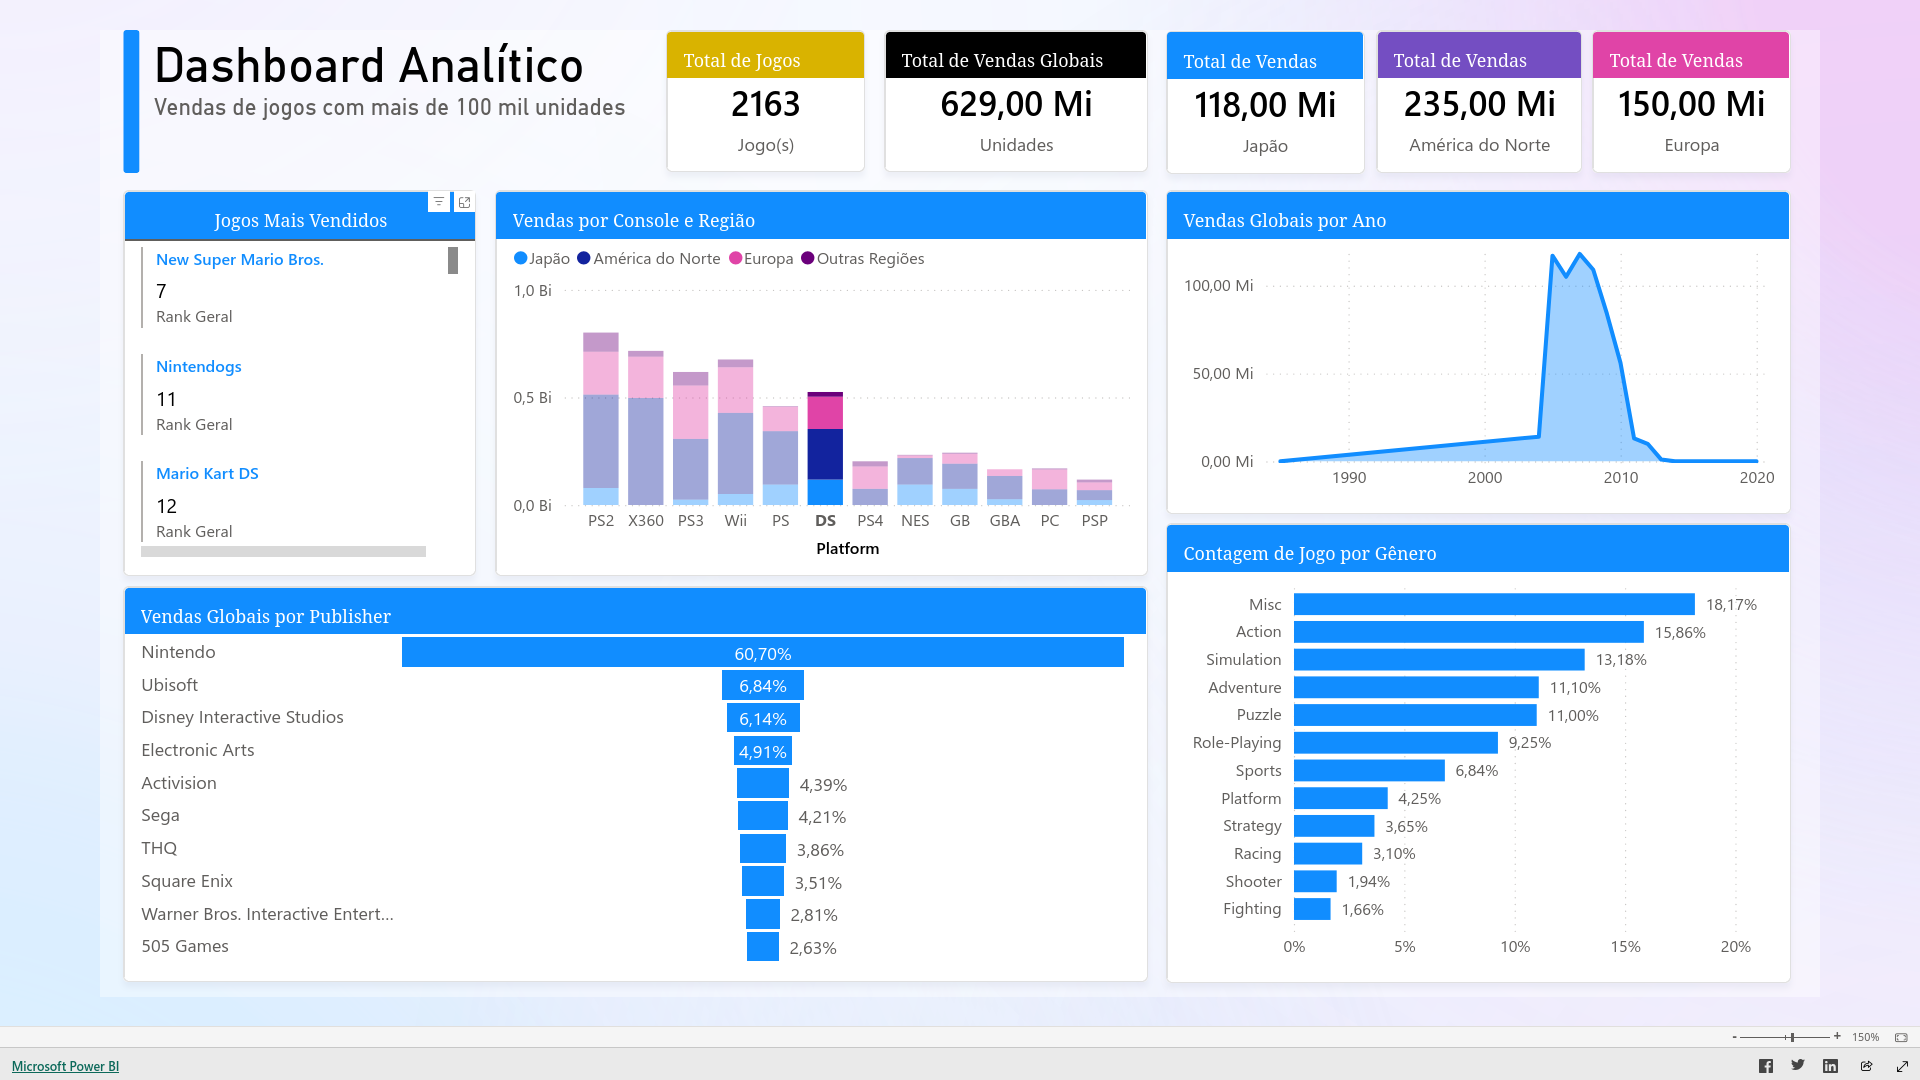Select the THQ funnel bar
This screenshot has height=1080, width=1920.
[763, 849]
